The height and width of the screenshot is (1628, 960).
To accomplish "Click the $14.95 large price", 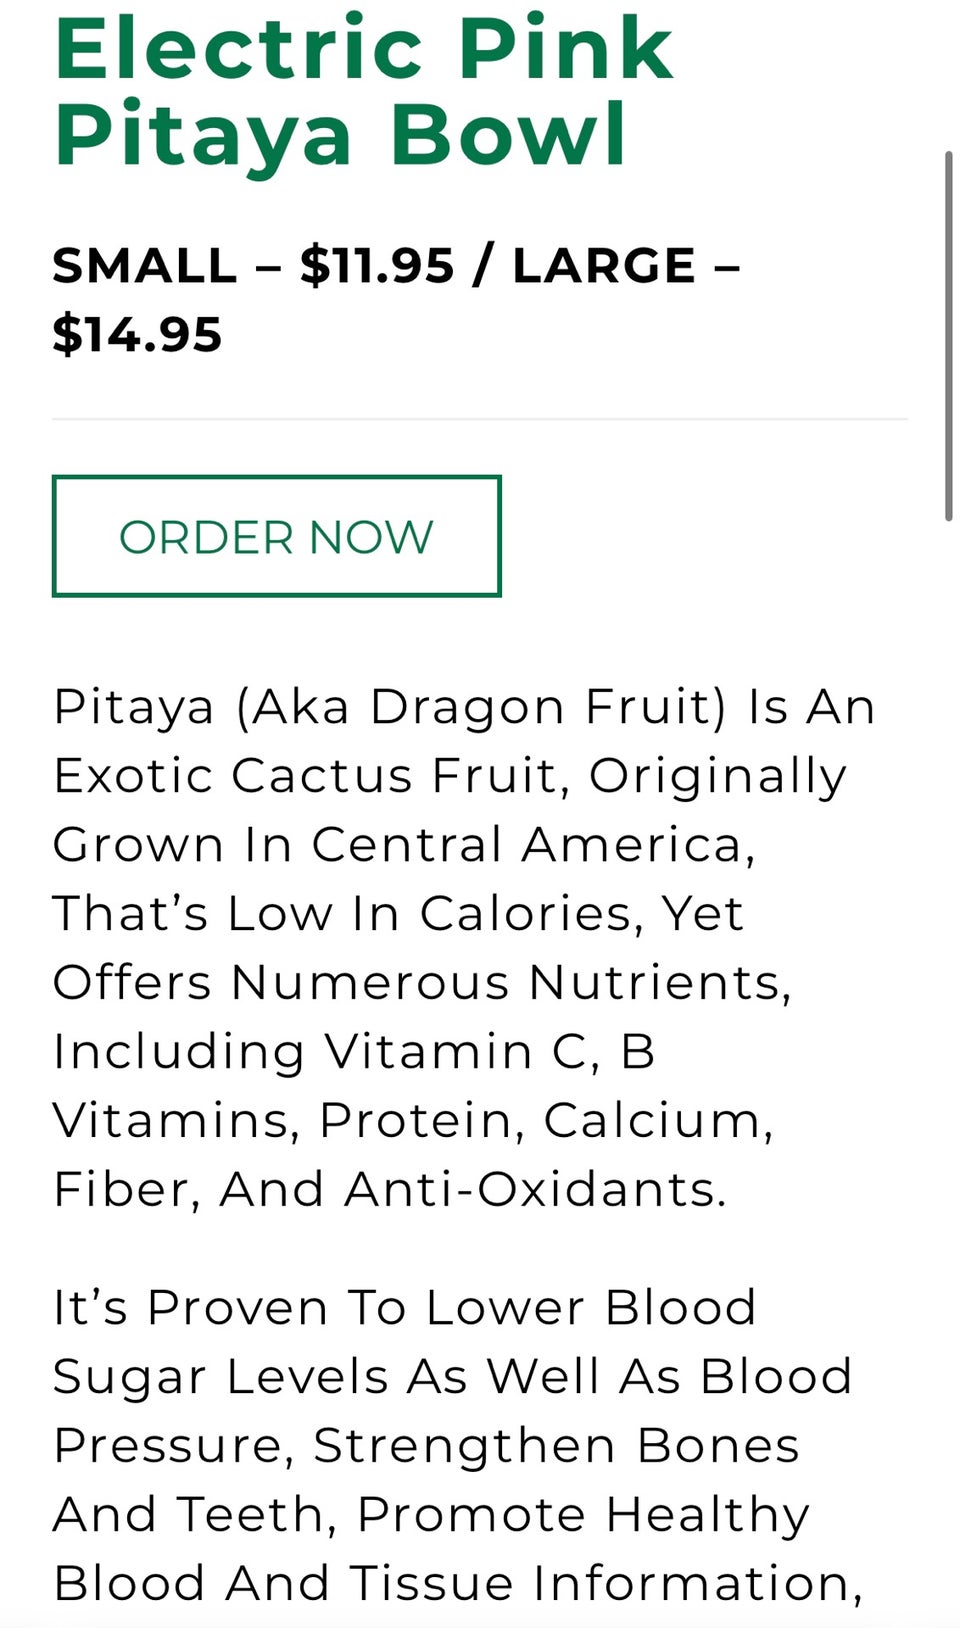I will coord(137,334).
